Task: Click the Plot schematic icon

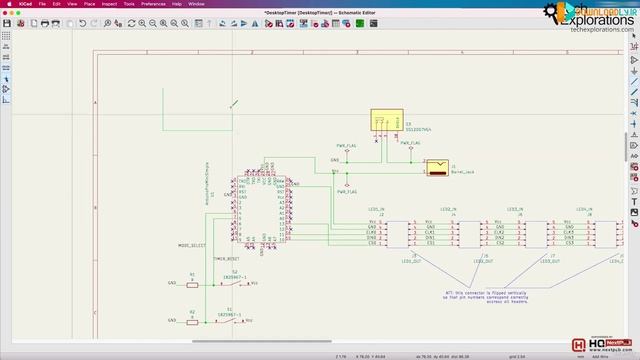Action: 56,24
